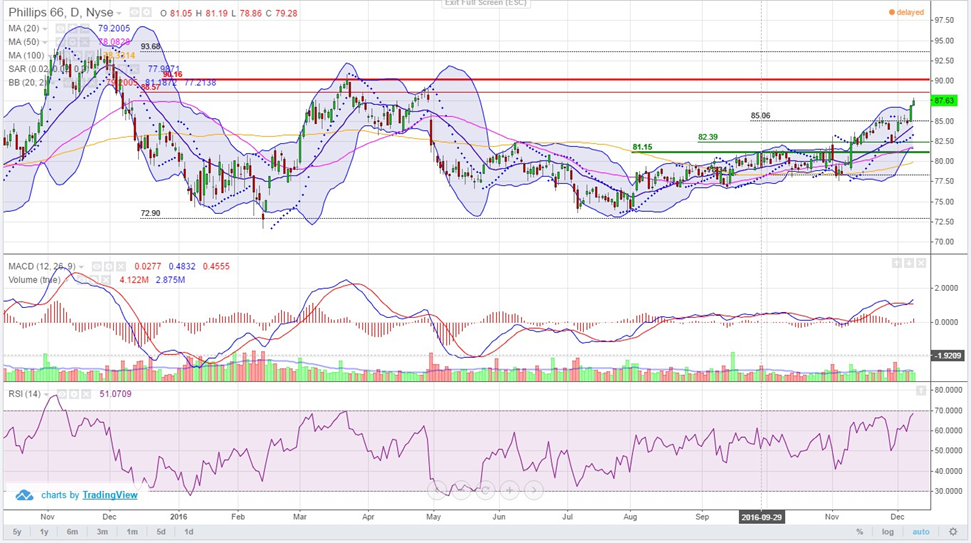This screenshot has height=543, width=971.
Task: Select the MA (100) indicator label
Action: (x=26, y=56)
